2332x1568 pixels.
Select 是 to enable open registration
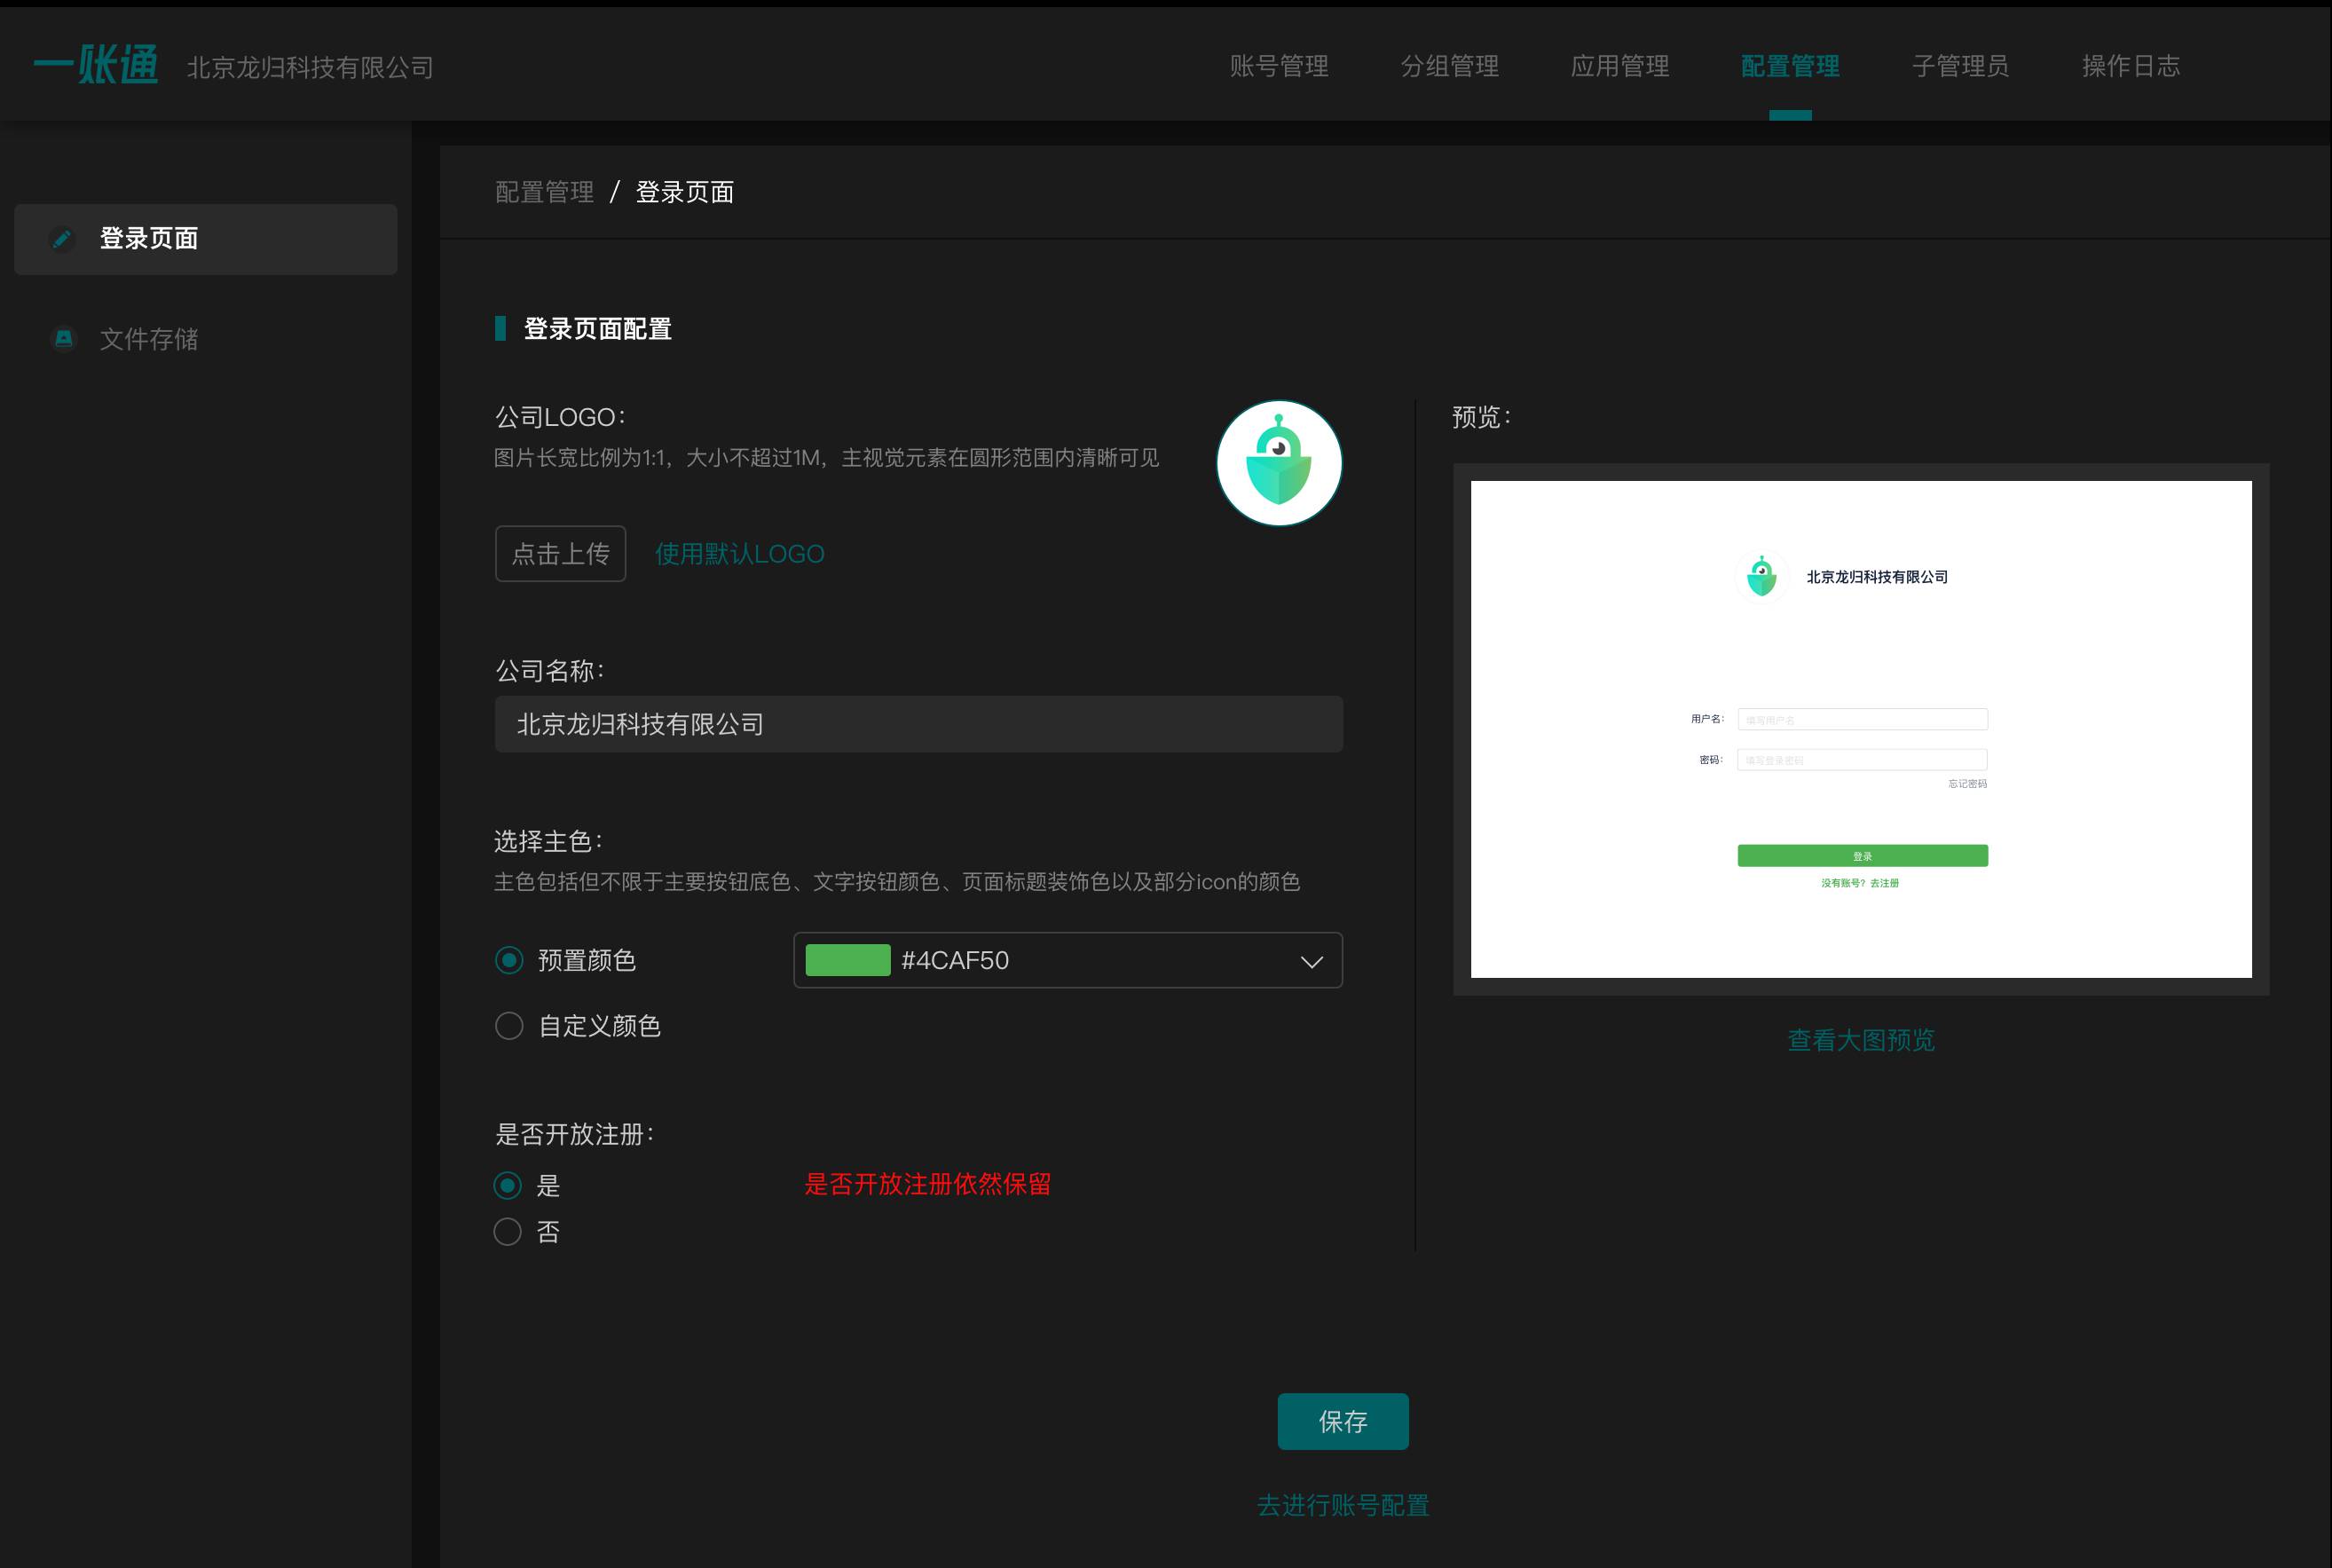click(508, 1186)
